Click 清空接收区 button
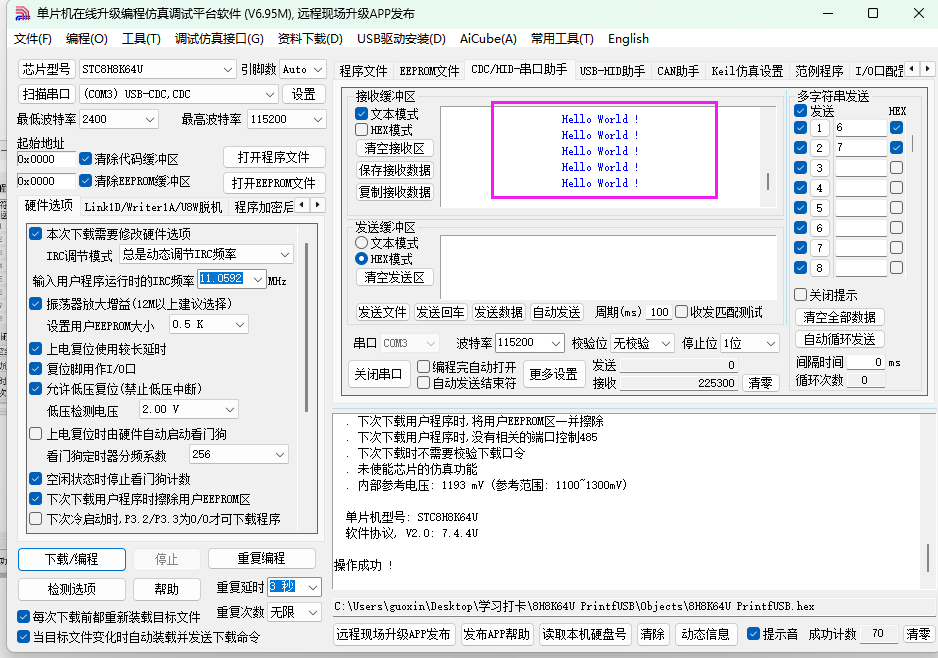 pyautogui.click(x=394, y=148)
